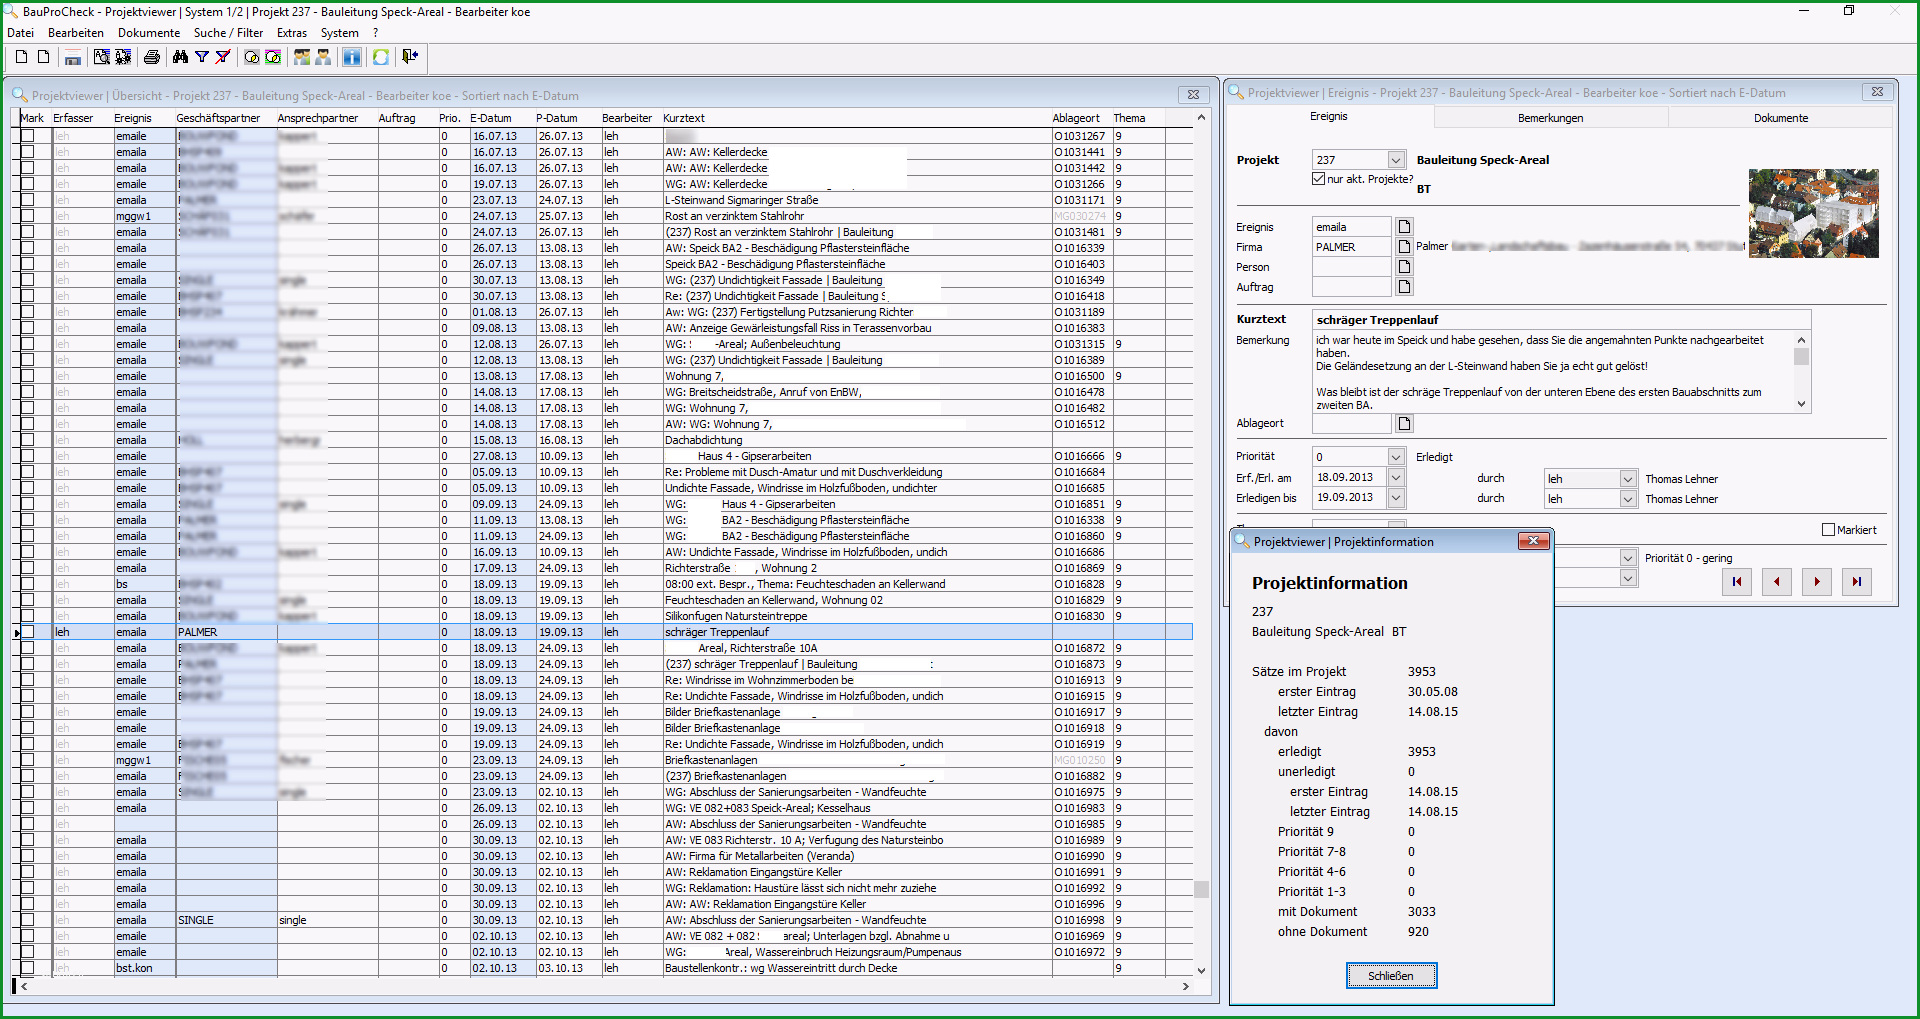This screenshot has width=1920, height=1019.
Task: Open first 'durch' leh dropdown
Action: 1628,479
